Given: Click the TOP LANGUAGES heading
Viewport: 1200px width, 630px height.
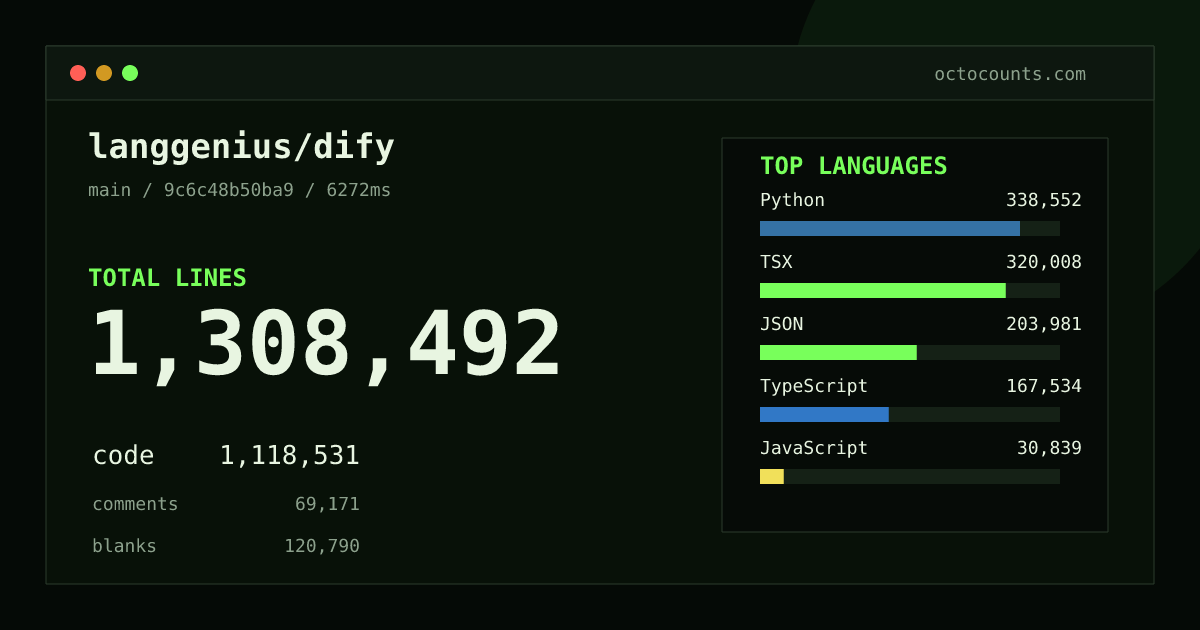Looking at the screenshot, I should tap(854, 166).
